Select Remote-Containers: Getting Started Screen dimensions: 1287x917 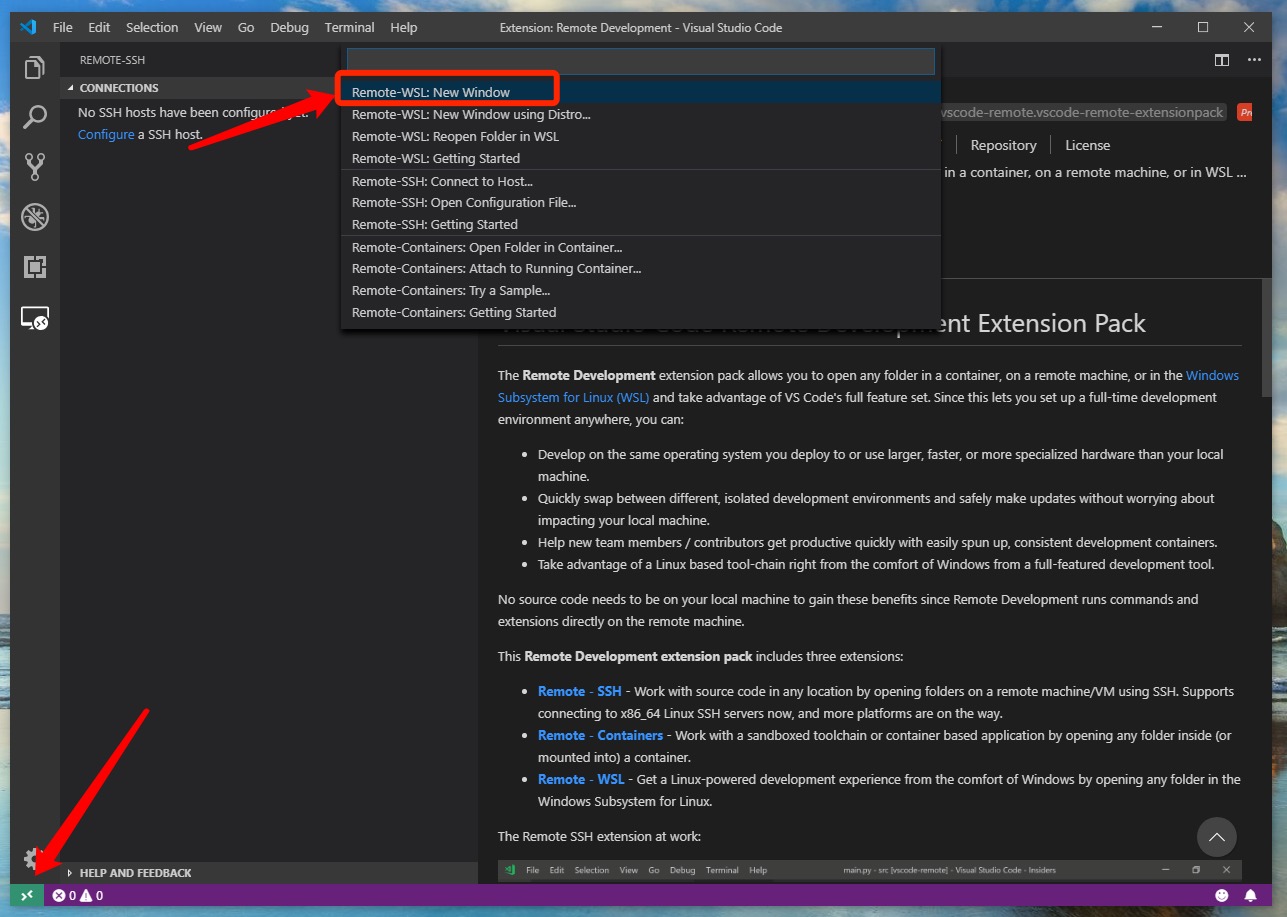click(640, 312)
